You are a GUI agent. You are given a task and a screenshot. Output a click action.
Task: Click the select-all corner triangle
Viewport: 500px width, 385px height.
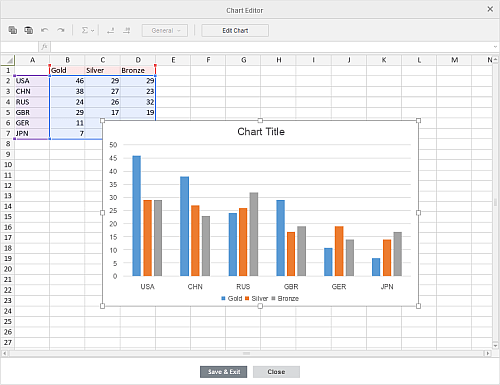point(8,60)
